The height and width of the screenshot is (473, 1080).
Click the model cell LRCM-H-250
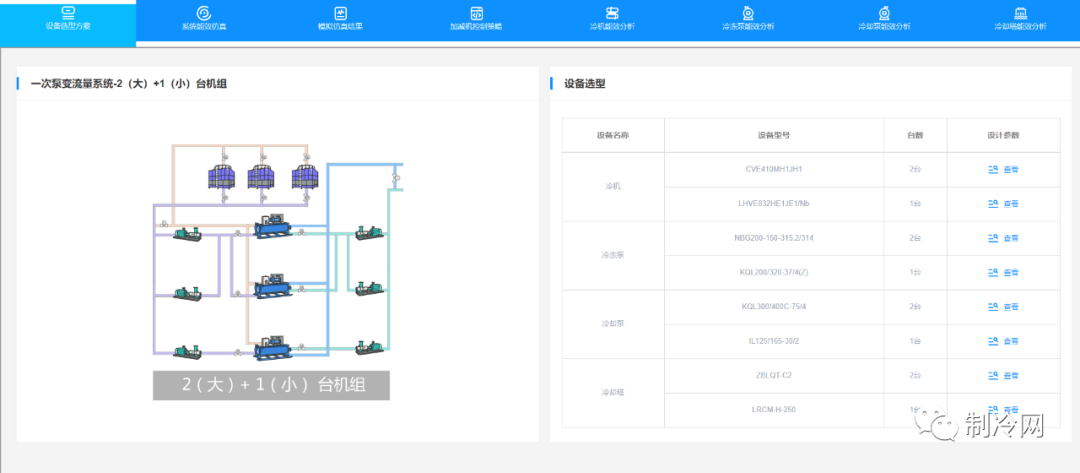click(774, 410)
